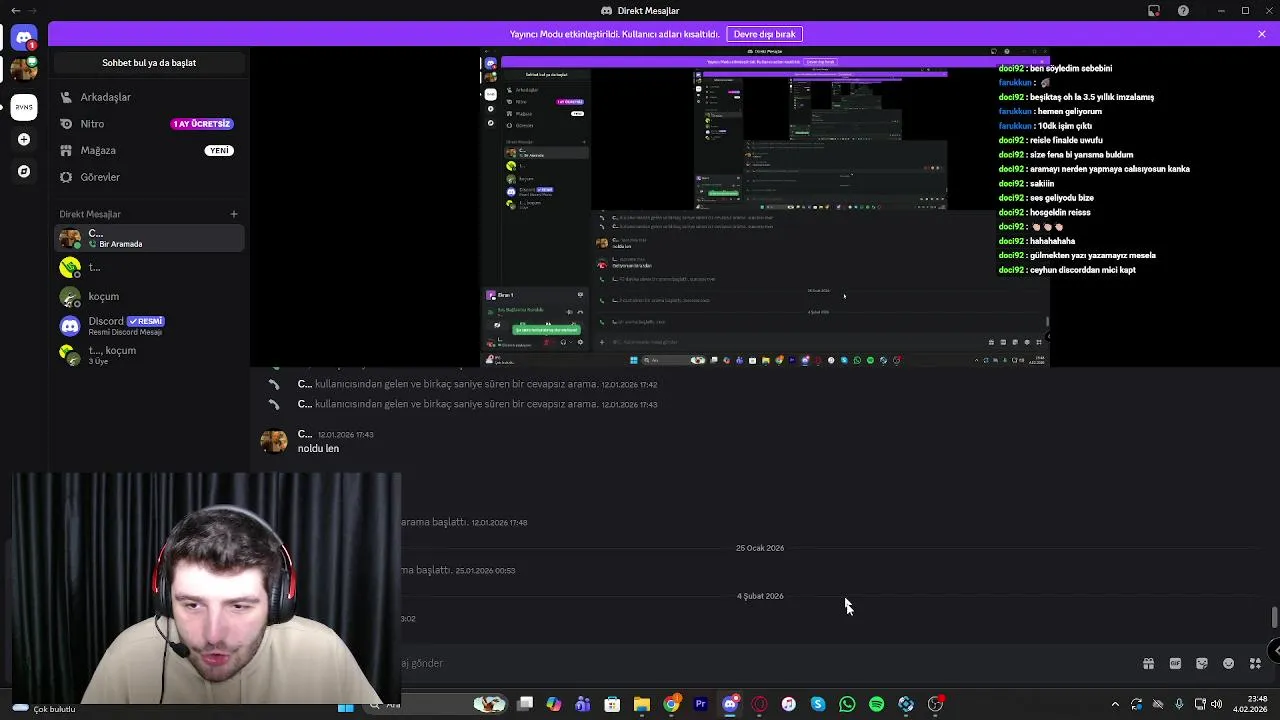Viewport: 1280px width, 720px height.
Task: Open the Arkadaşlar friends page
Action: (x=148, y=97)
